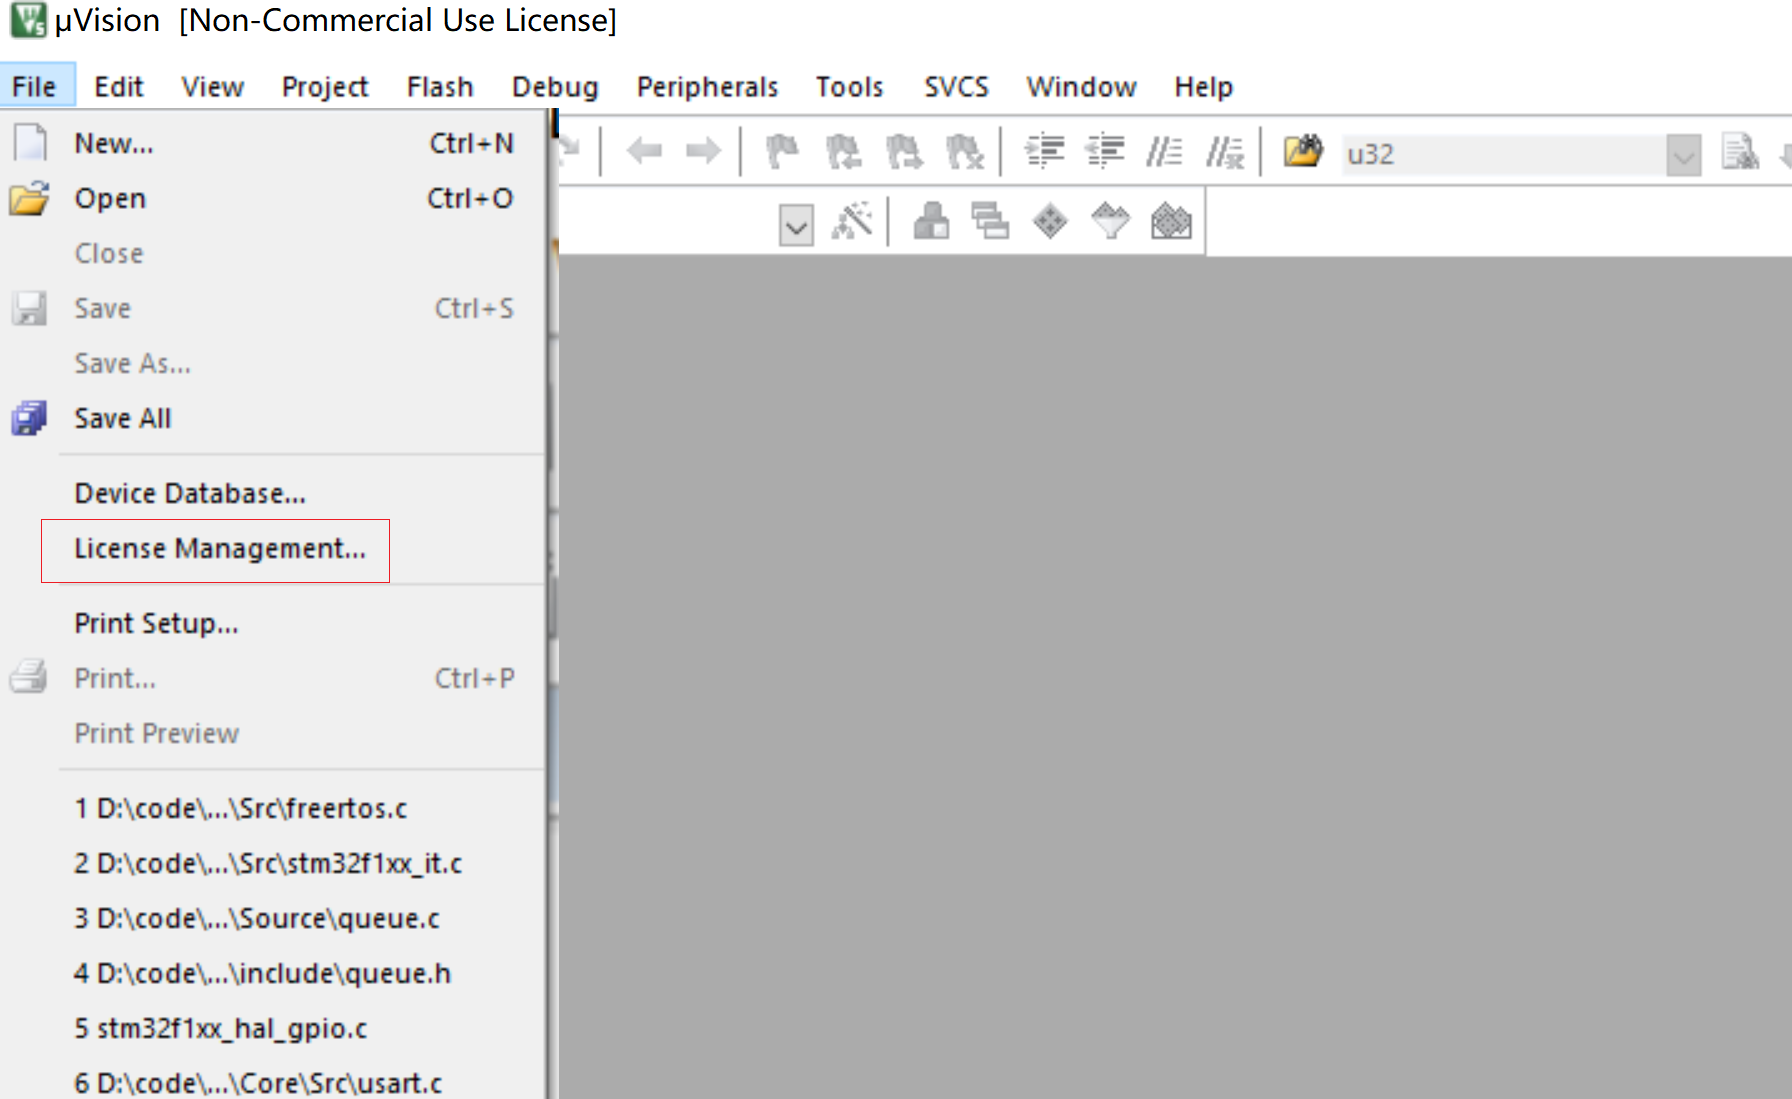The height and width of the screenshot is (1099, 1792).
Task: Go to previous bookmark flag icon
Action: pos(843,152)
